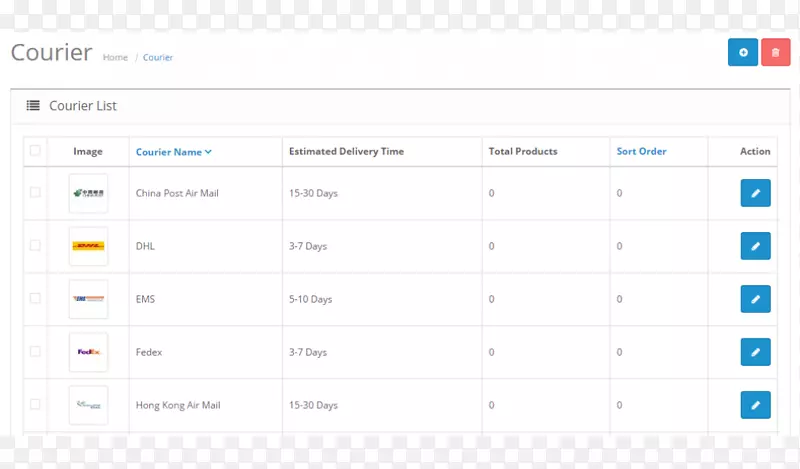
Task: Tick the checkbox for the Fedex row
Action: click(x=35, y=352)
